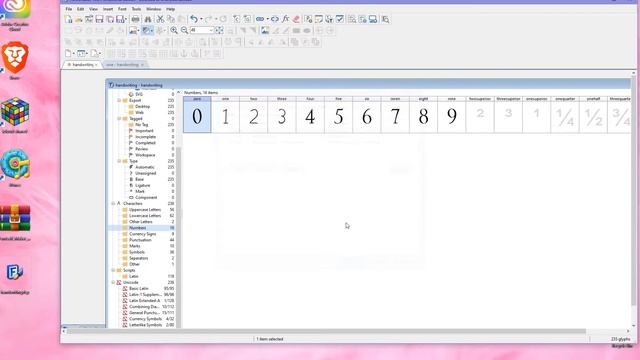
Task: Click the horizontal scrollbar at window bottom
Action: click(327, 331)
